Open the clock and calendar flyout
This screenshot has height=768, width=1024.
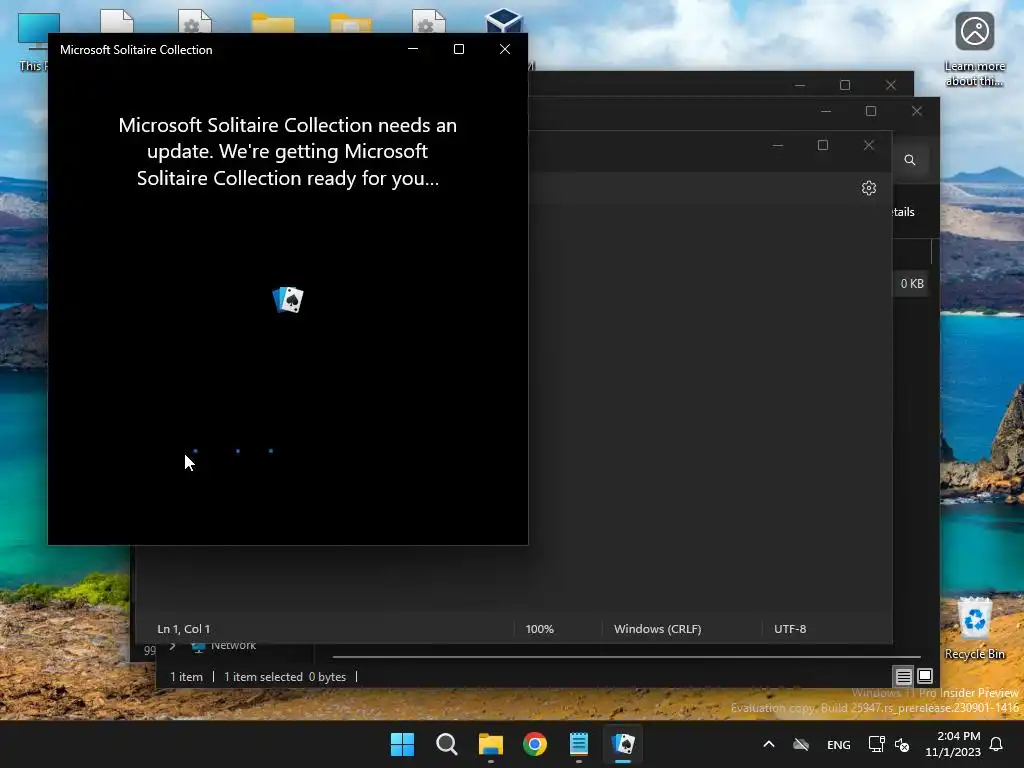tap(953, 744)
